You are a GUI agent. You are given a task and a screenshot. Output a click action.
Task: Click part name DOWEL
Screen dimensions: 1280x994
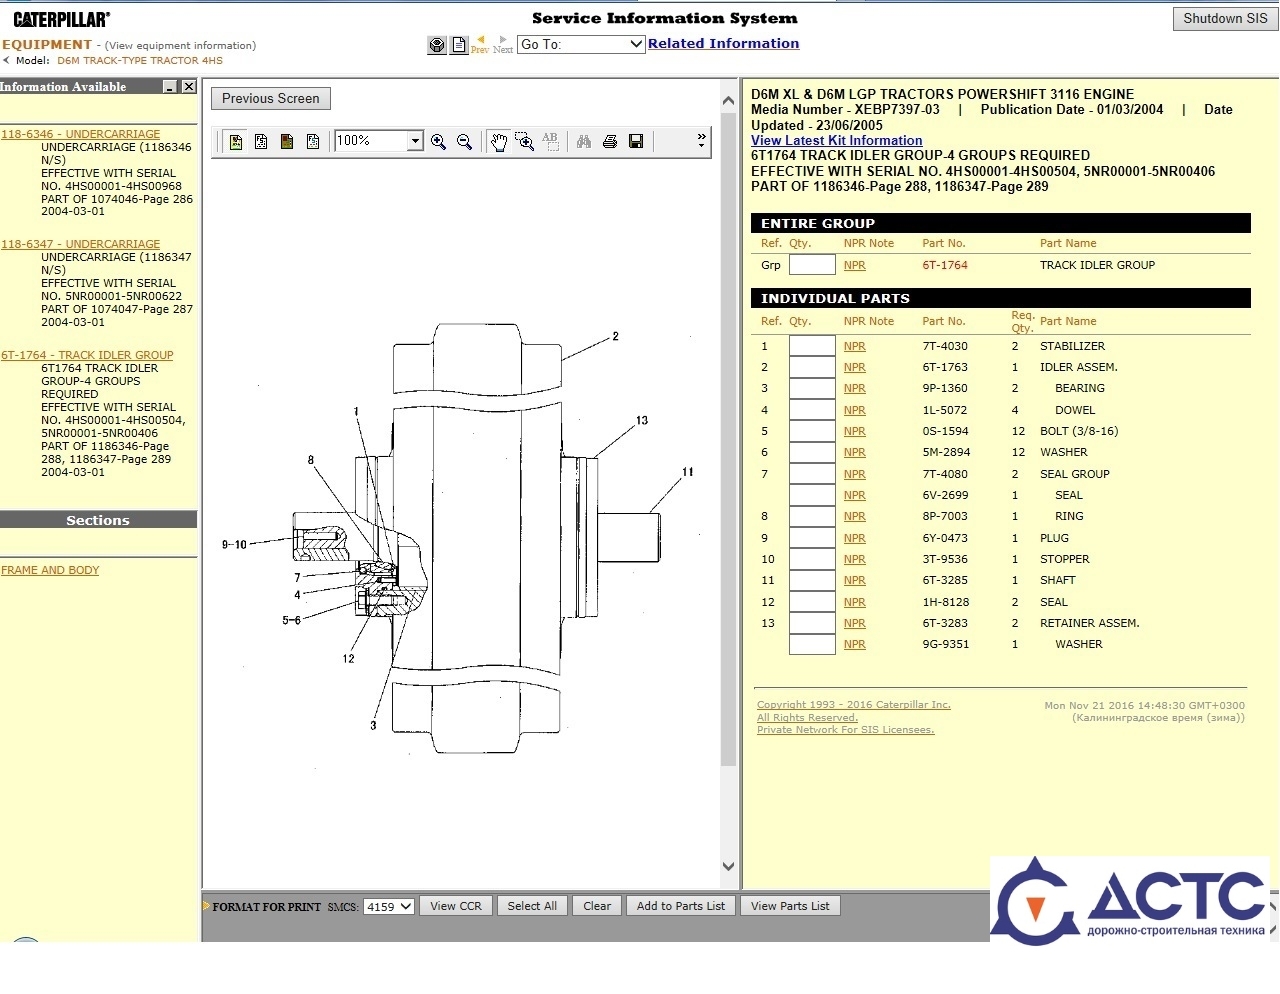click(x=1075, y=410)
